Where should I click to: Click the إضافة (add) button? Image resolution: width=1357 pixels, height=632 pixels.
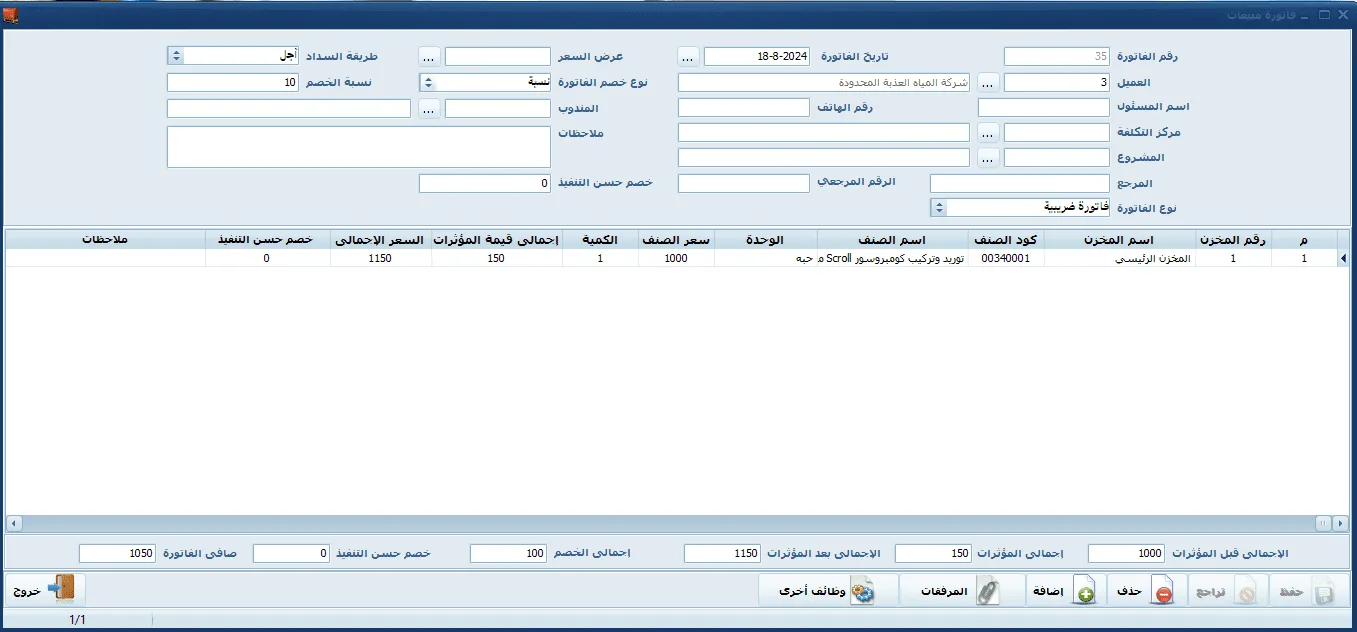pos(1064,592)
